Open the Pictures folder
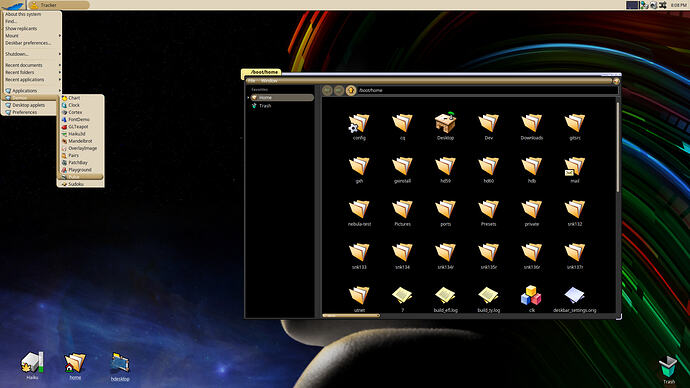The image size is (690, 388). [402, 210]
